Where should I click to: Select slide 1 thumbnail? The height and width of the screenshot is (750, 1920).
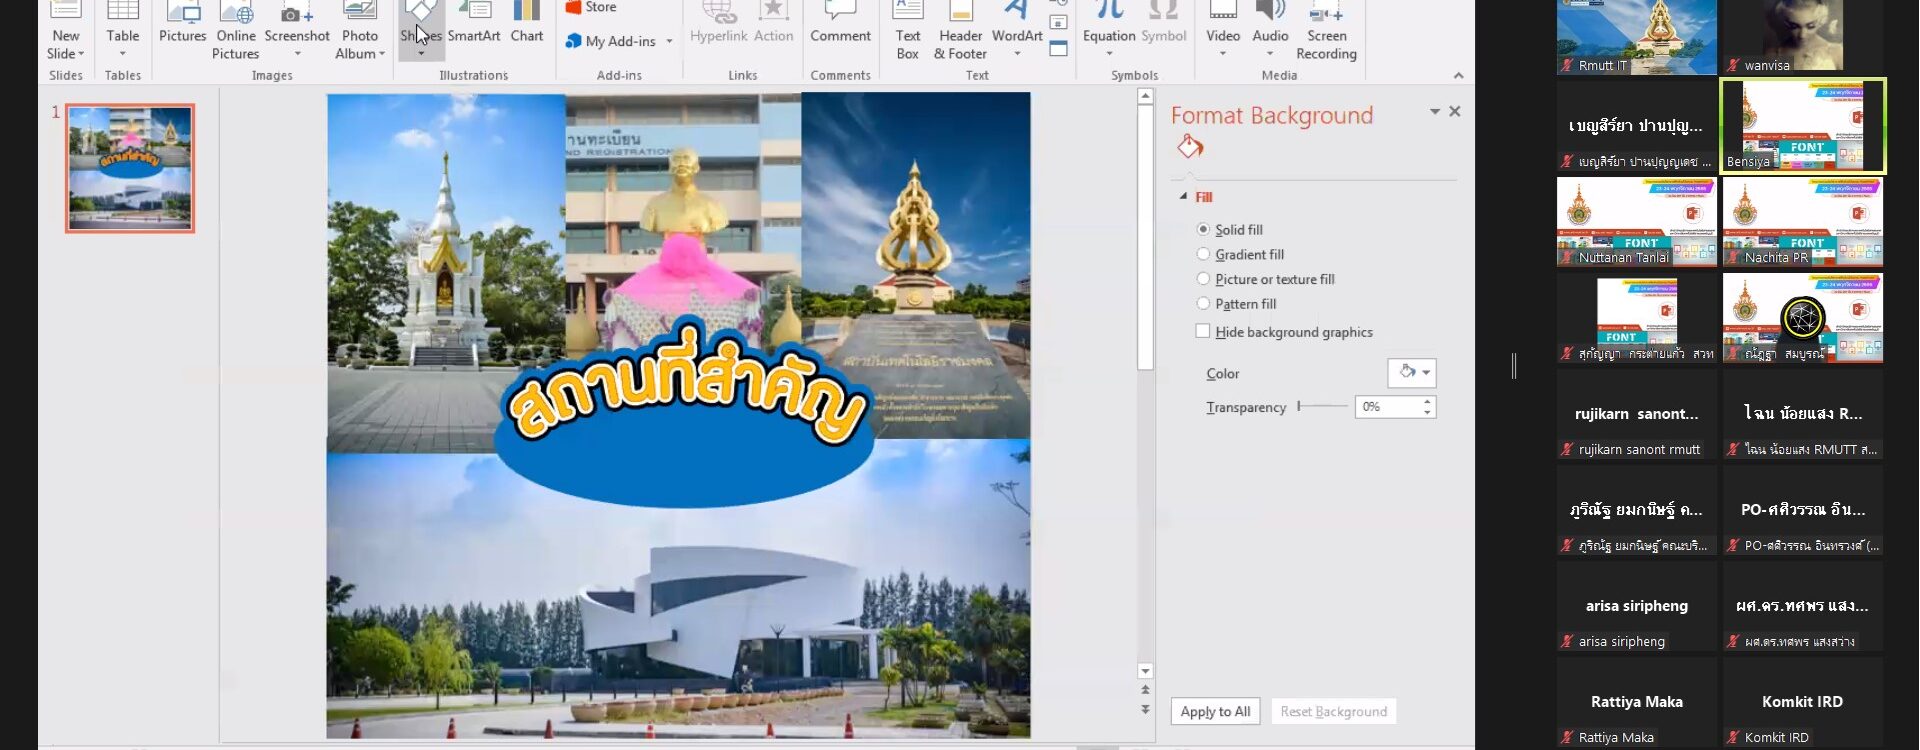(130, 168)
